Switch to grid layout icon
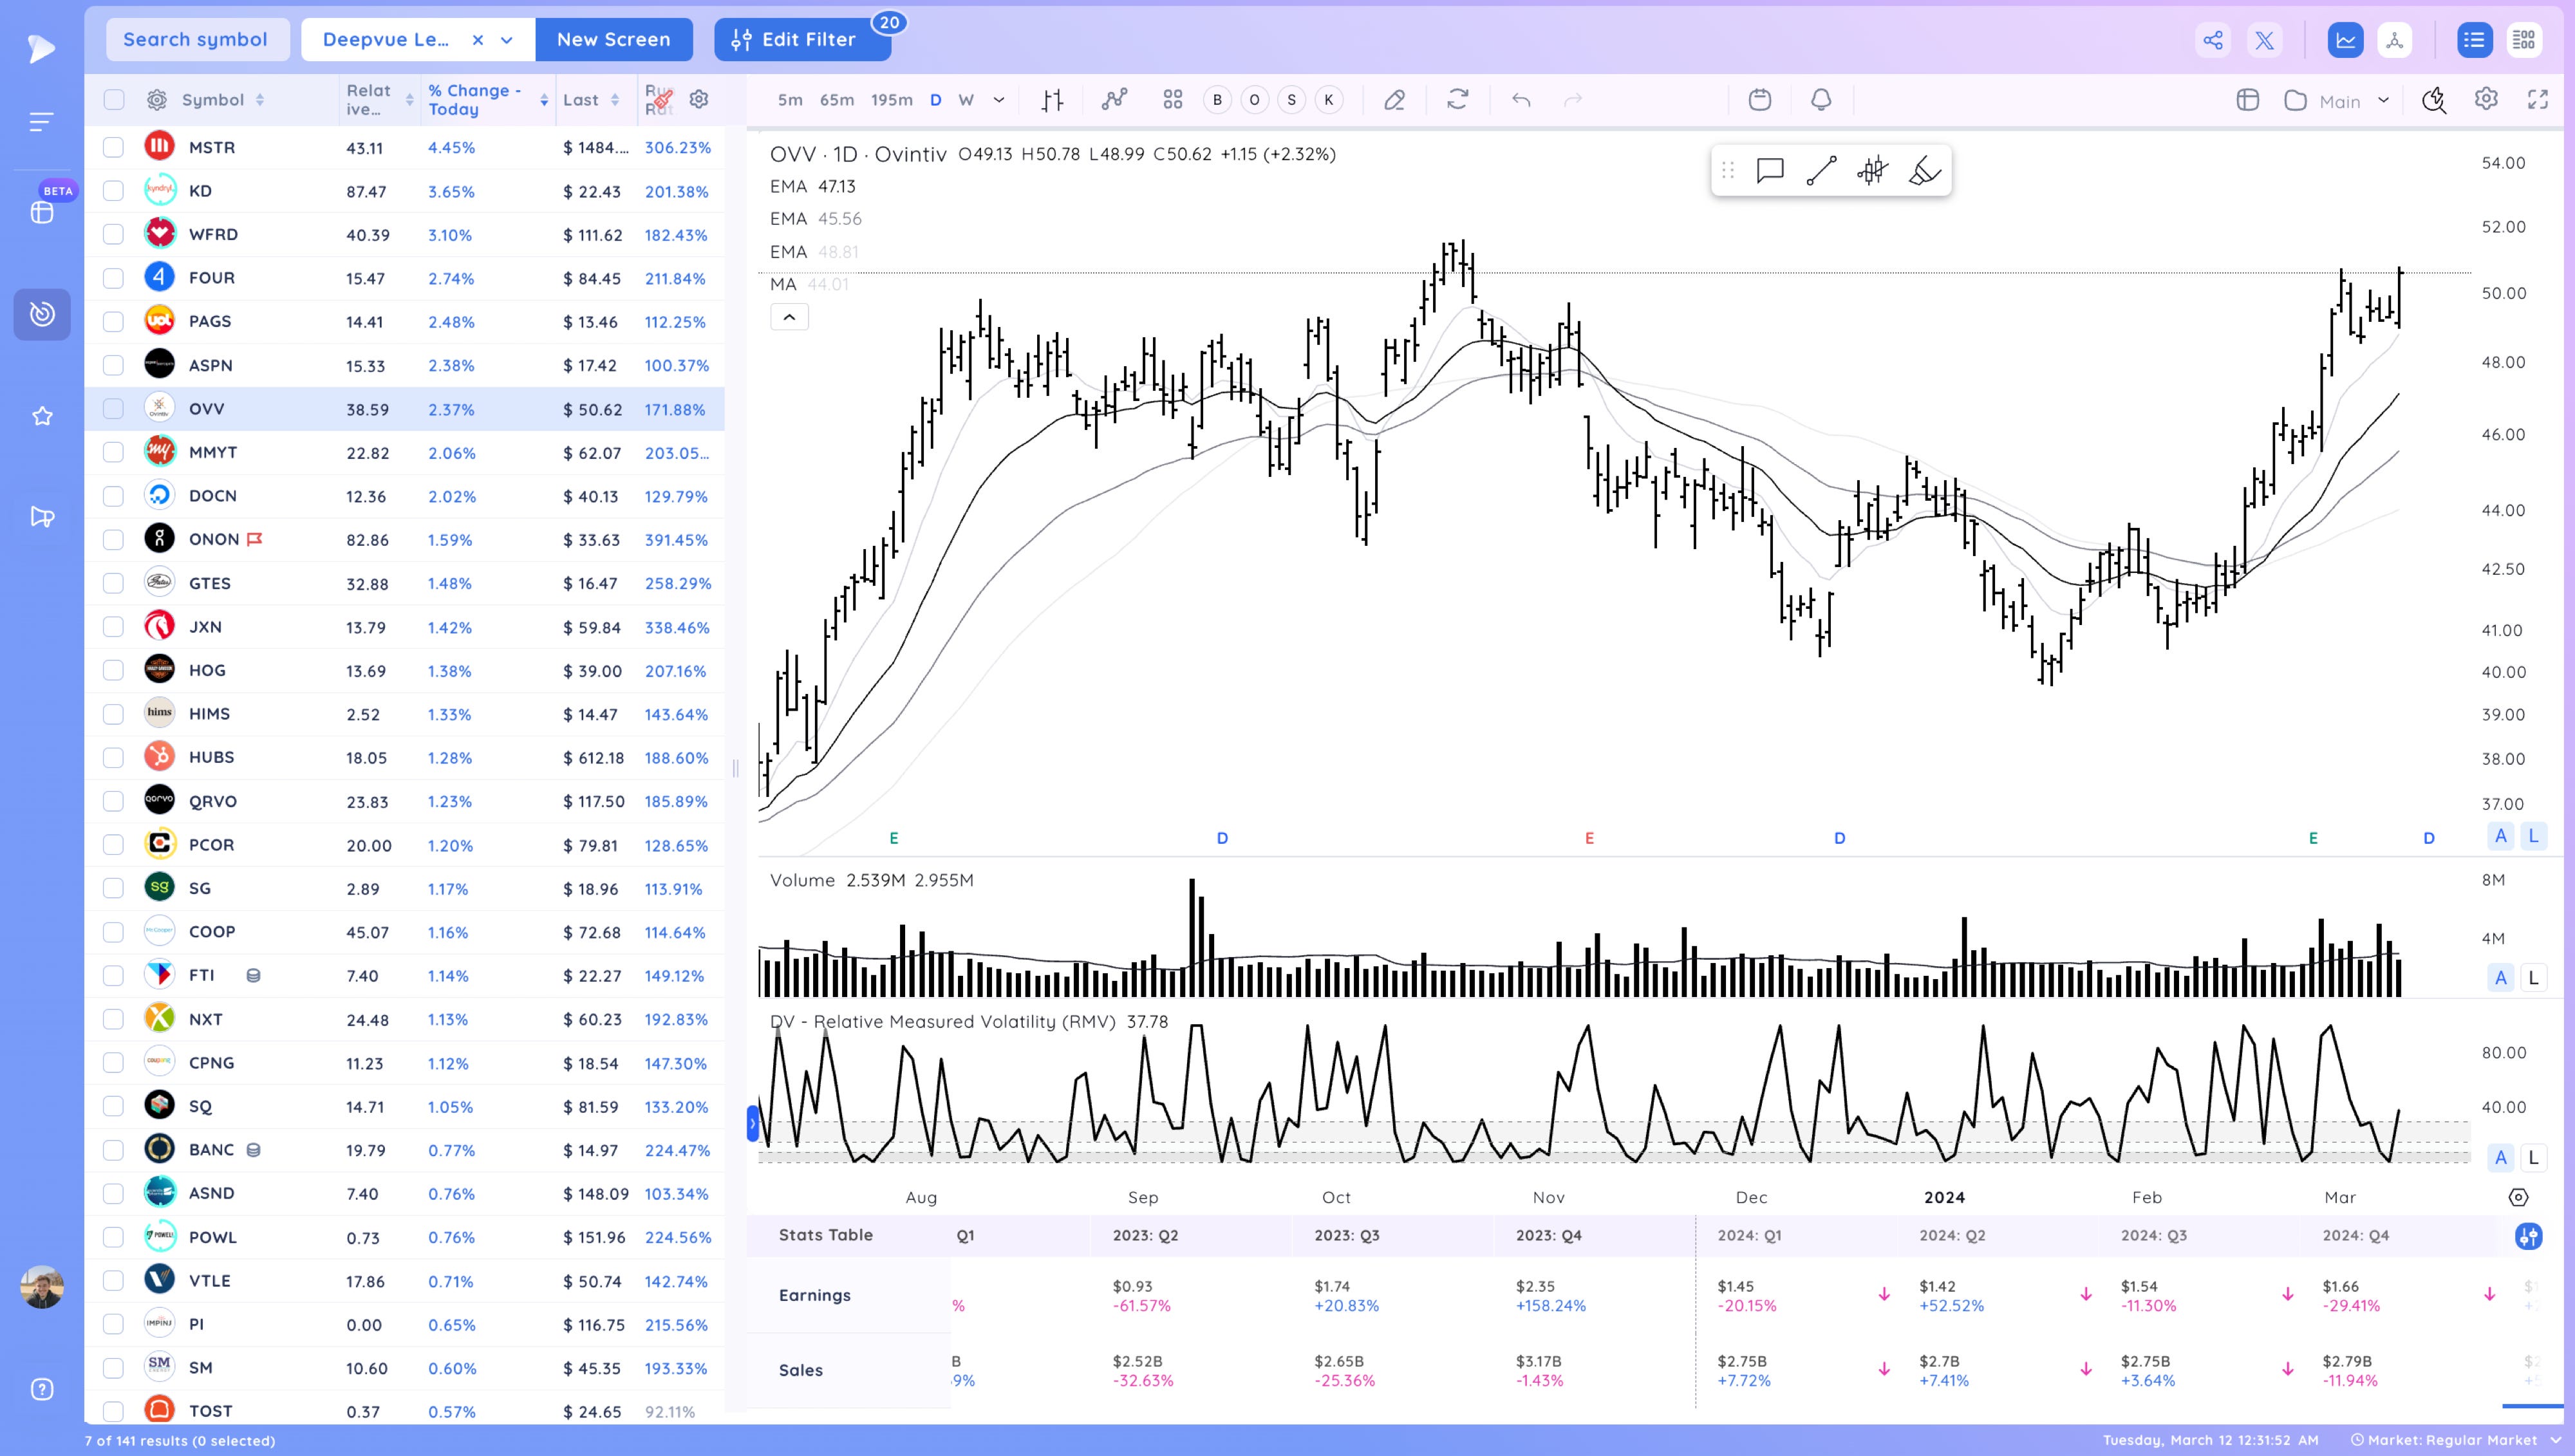 coord(2524,40)
